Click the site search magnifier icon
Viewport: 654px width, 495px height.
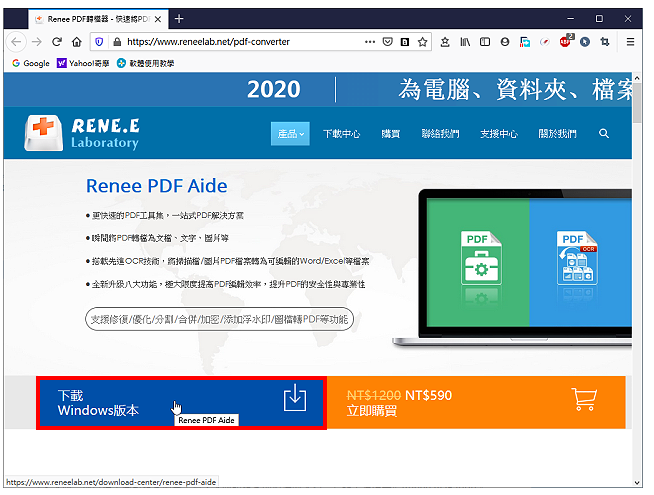point(604,133)
